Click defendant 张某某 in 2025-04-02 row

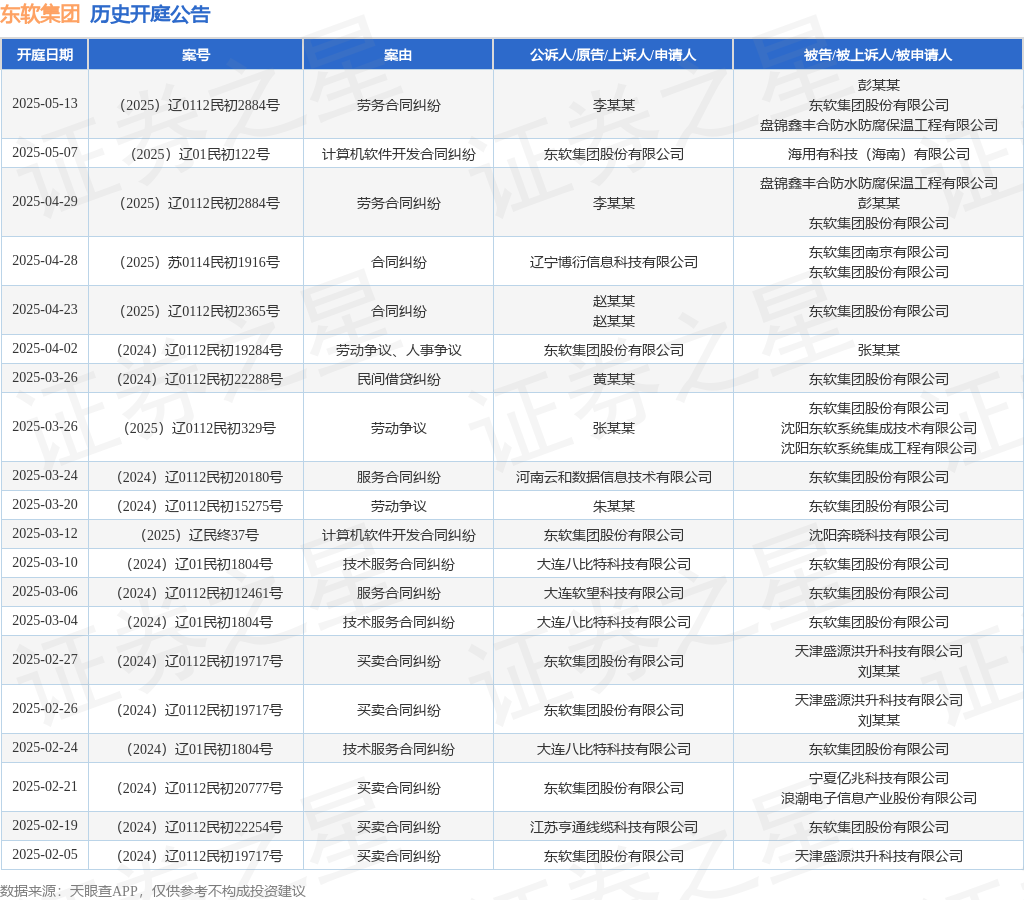(x=878, y=350)
